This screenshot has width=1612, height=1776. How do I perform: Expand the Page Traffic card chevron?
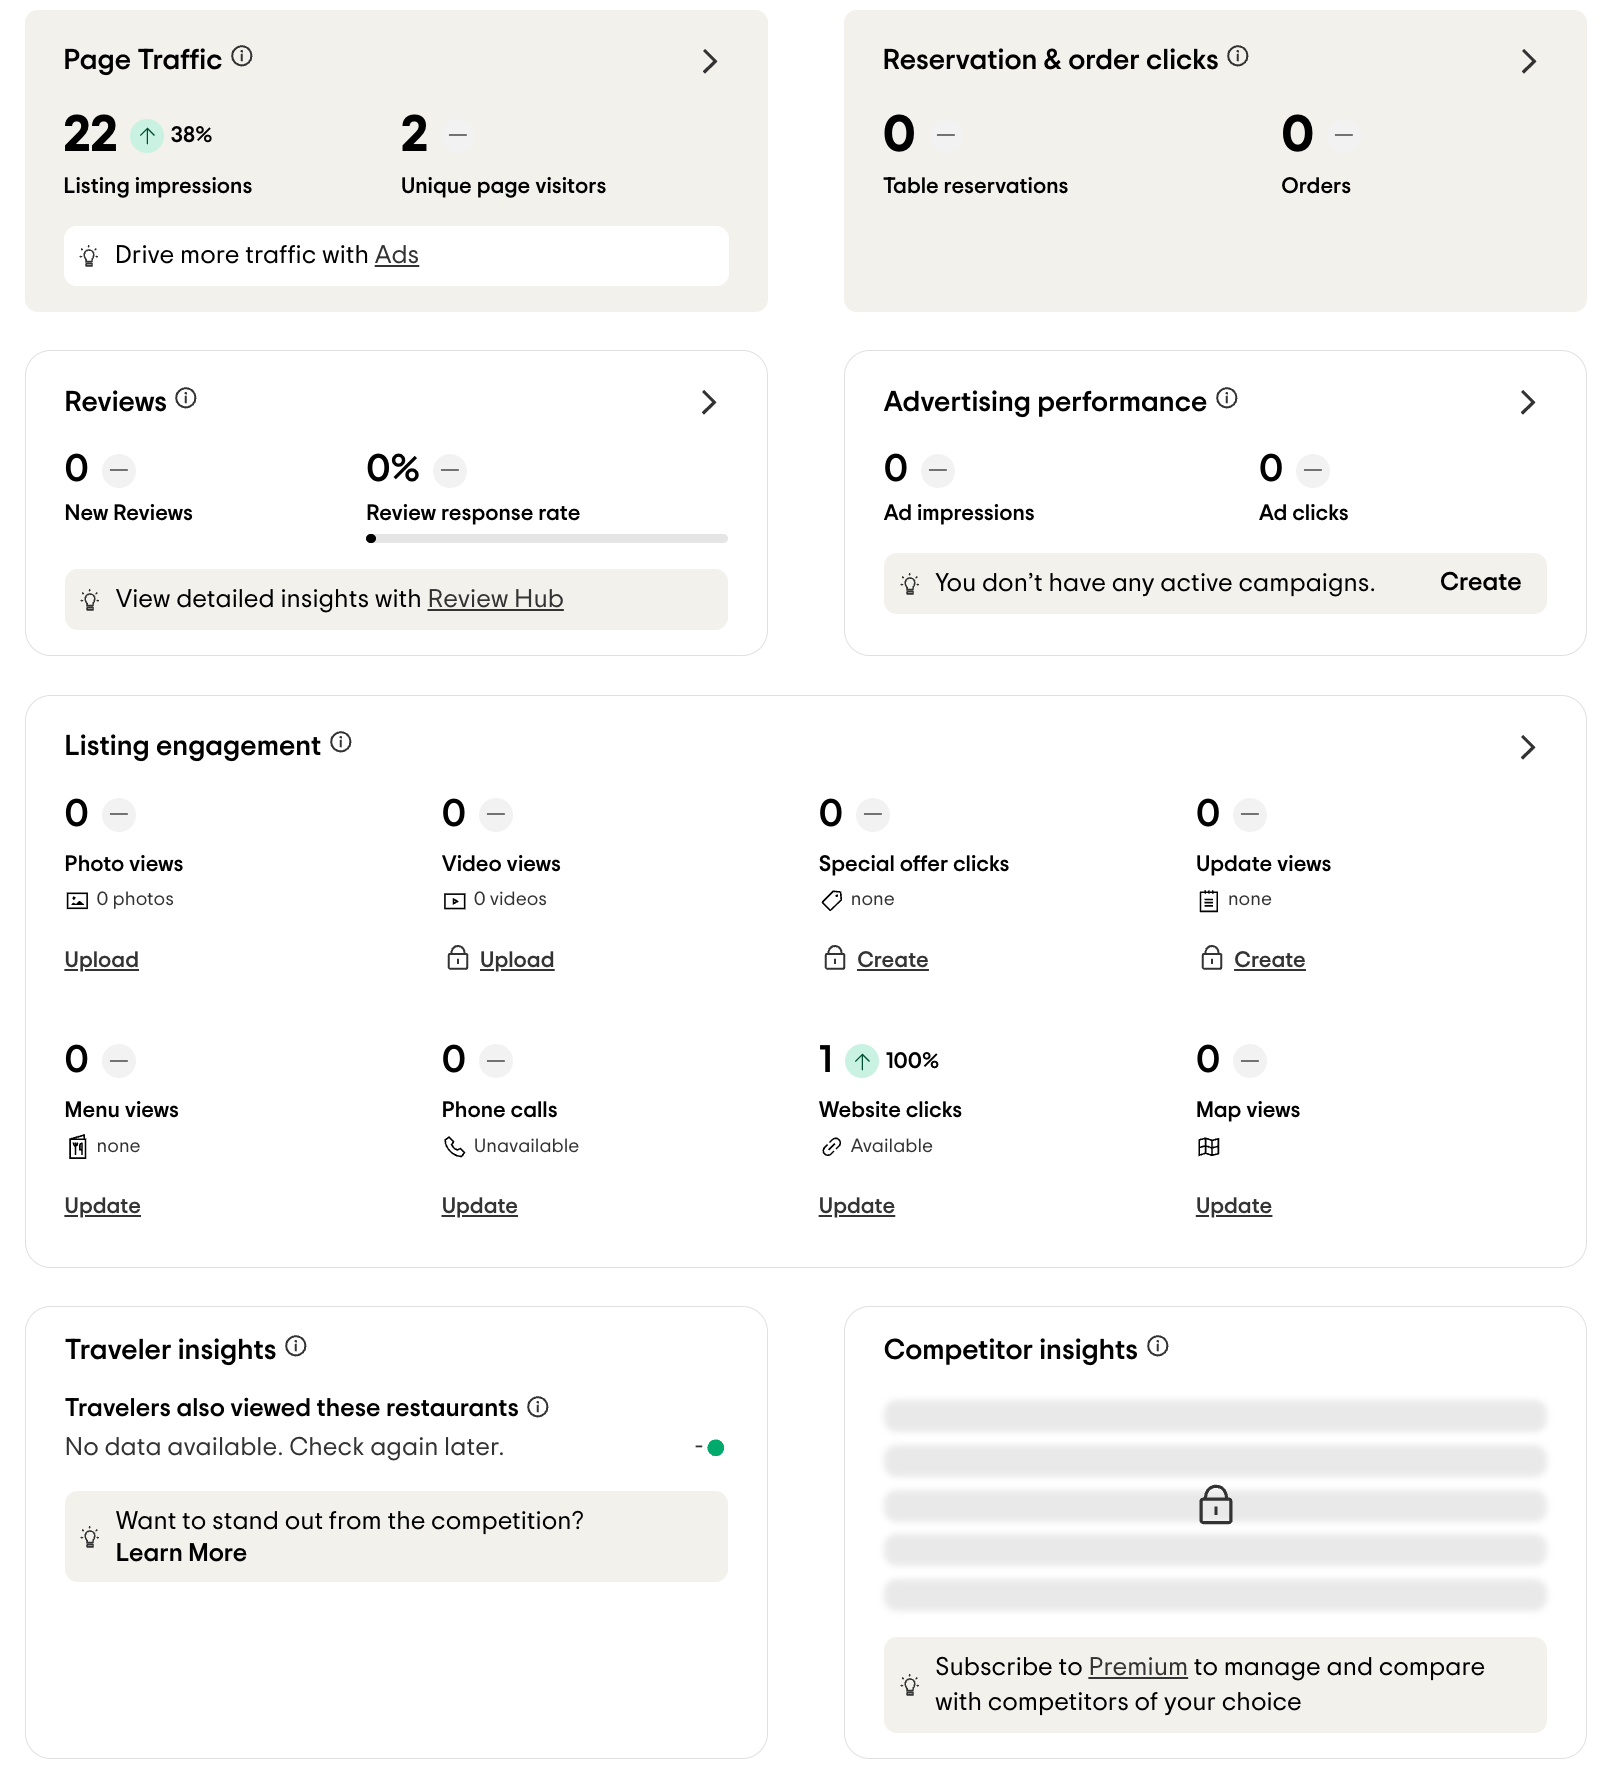710,61
